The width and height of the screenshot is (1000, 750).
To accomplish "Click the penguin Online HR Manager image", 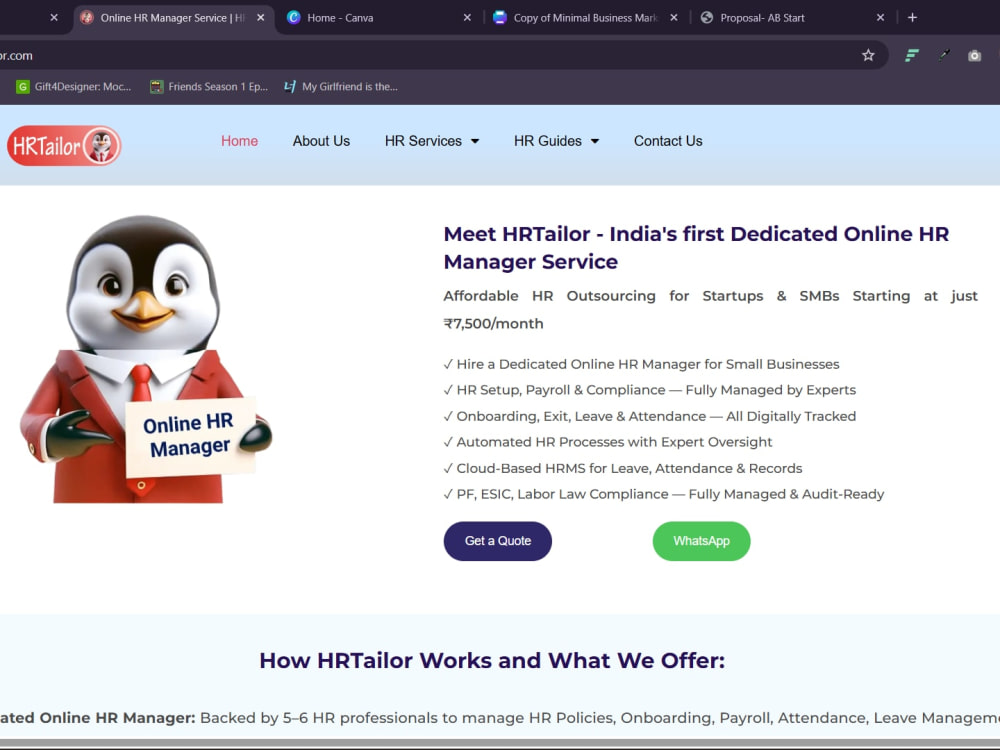I will tap(145, 359).
